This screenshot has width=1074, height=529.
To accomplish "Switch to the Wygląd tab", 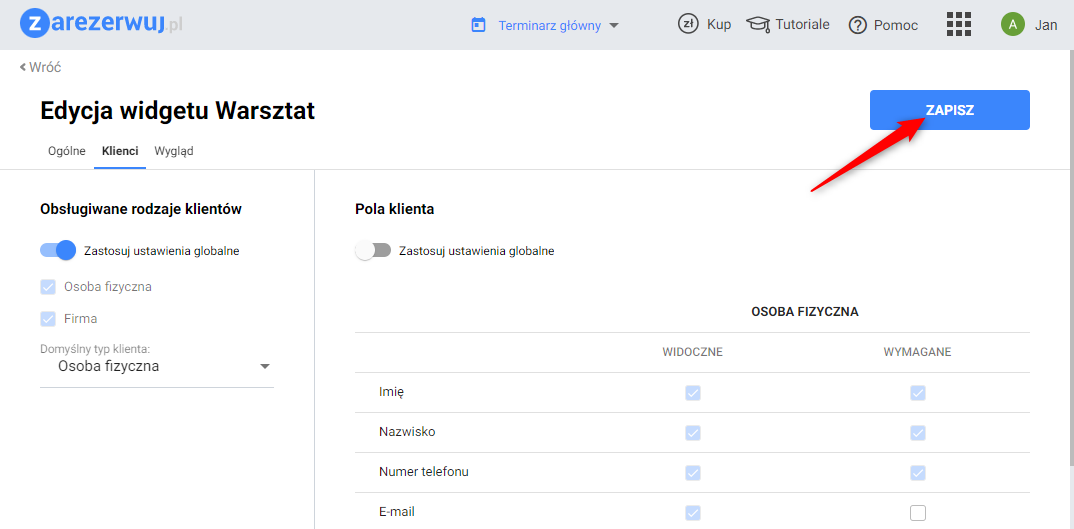I will pyautogui.click(x=174, y=151).
